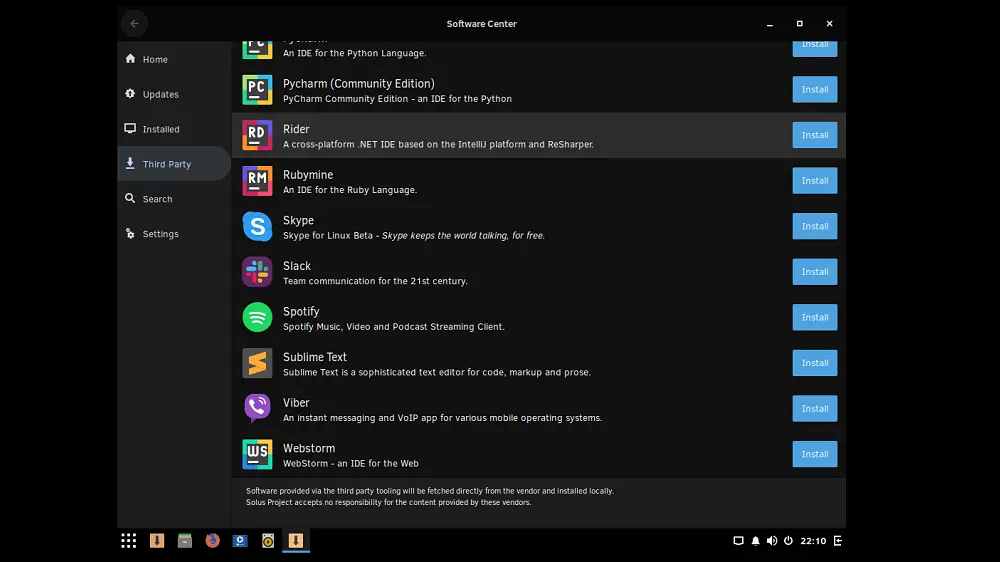Click the Installed monitor icon

(x=130, y=128)
